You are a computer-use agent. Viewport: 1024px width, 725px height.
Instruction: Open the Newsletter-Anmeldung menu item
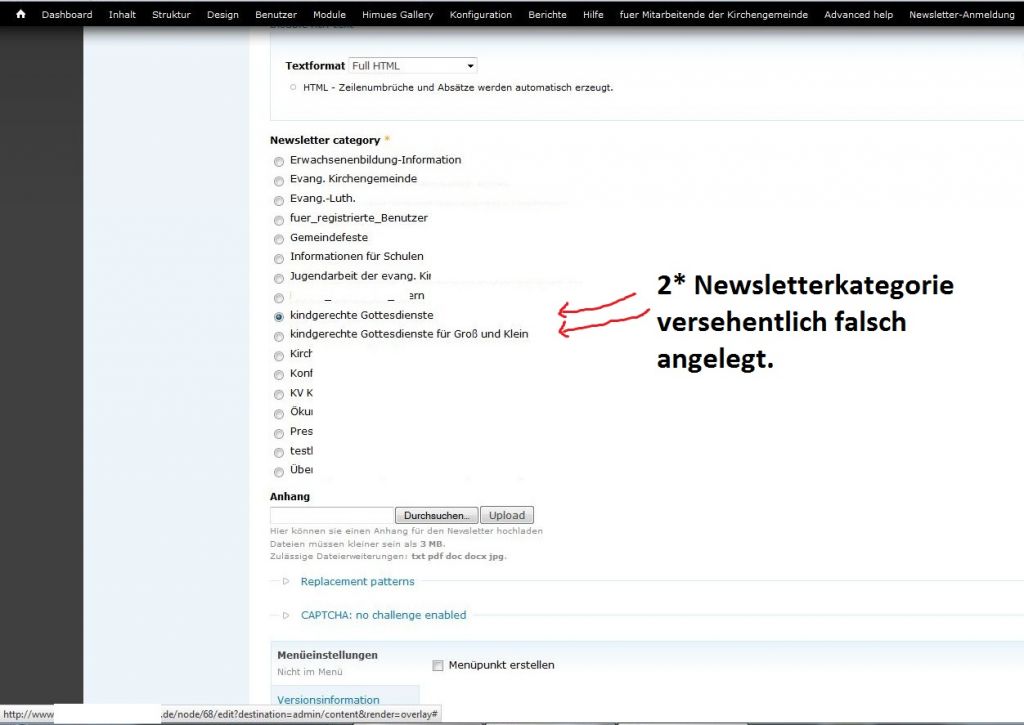tap(961, 15)
